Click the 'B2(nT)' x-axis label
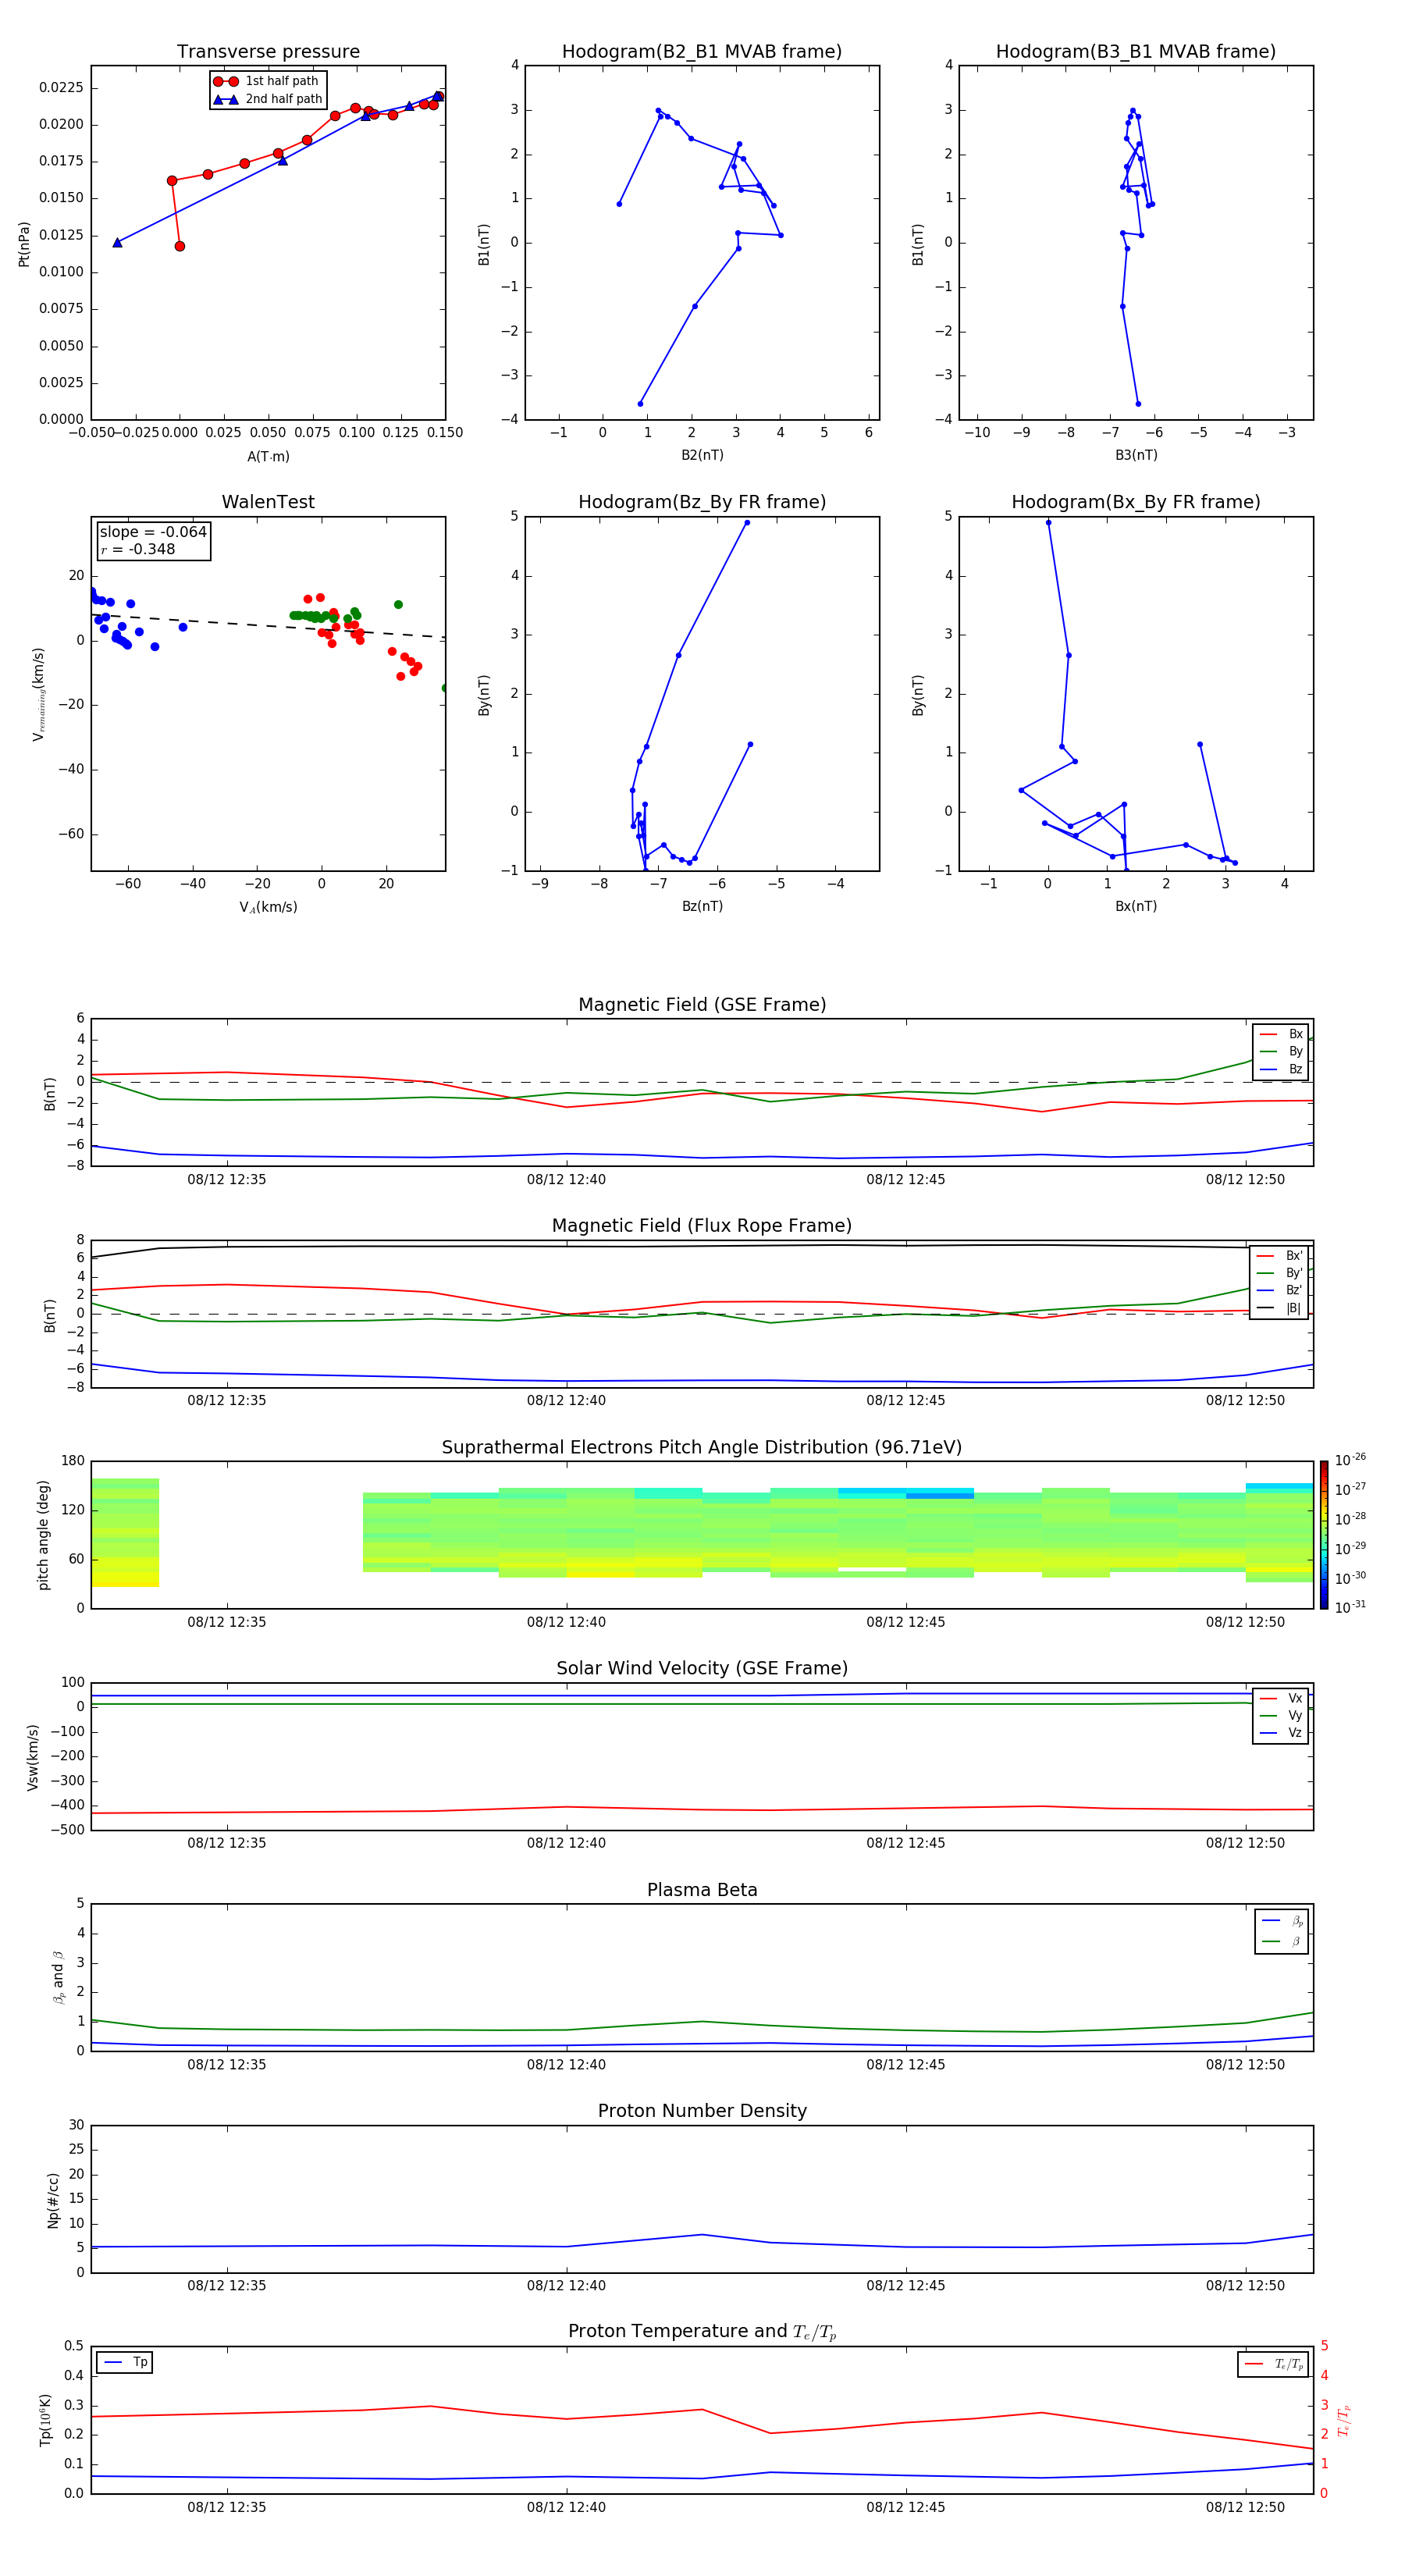The image size is (1405, 2576). tap(702, 455)
